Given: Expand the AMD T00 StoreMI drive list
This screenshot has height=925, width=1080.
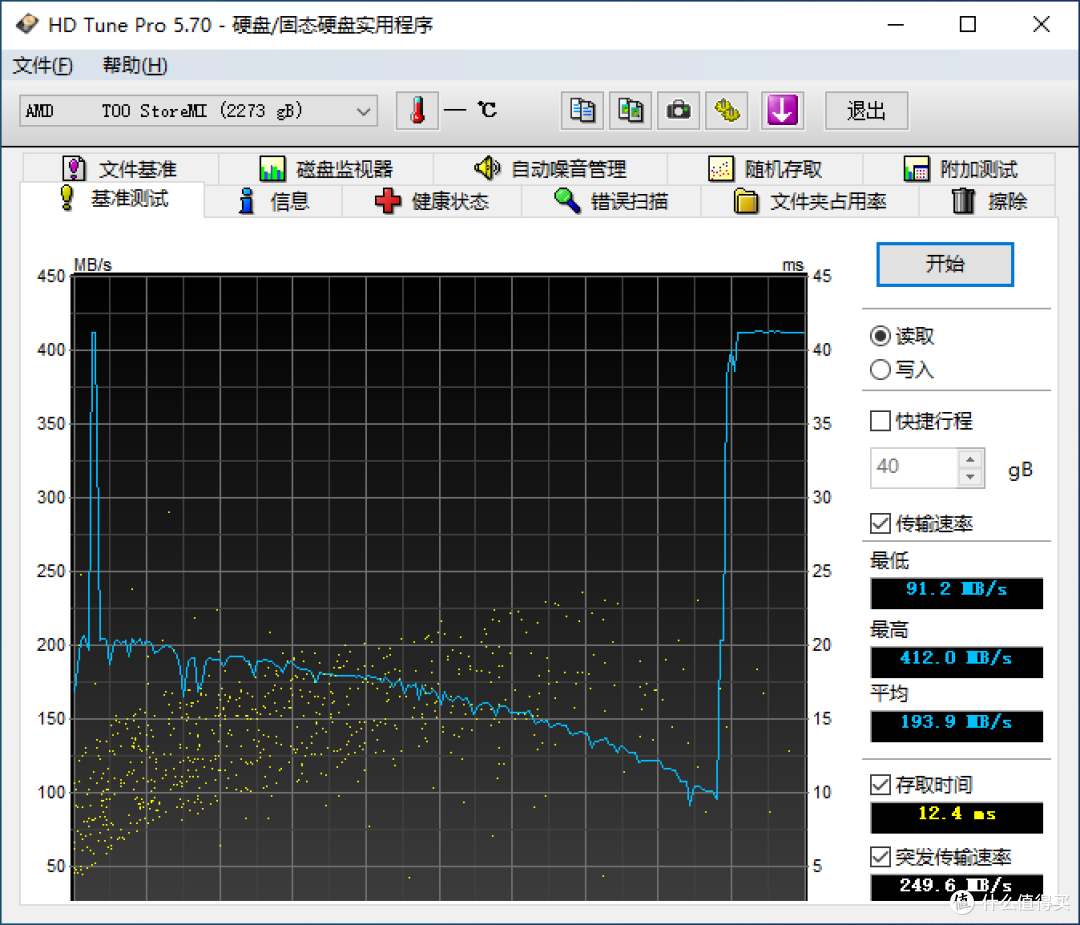Looking at the screenshot, I should click(x=365, y=111).
